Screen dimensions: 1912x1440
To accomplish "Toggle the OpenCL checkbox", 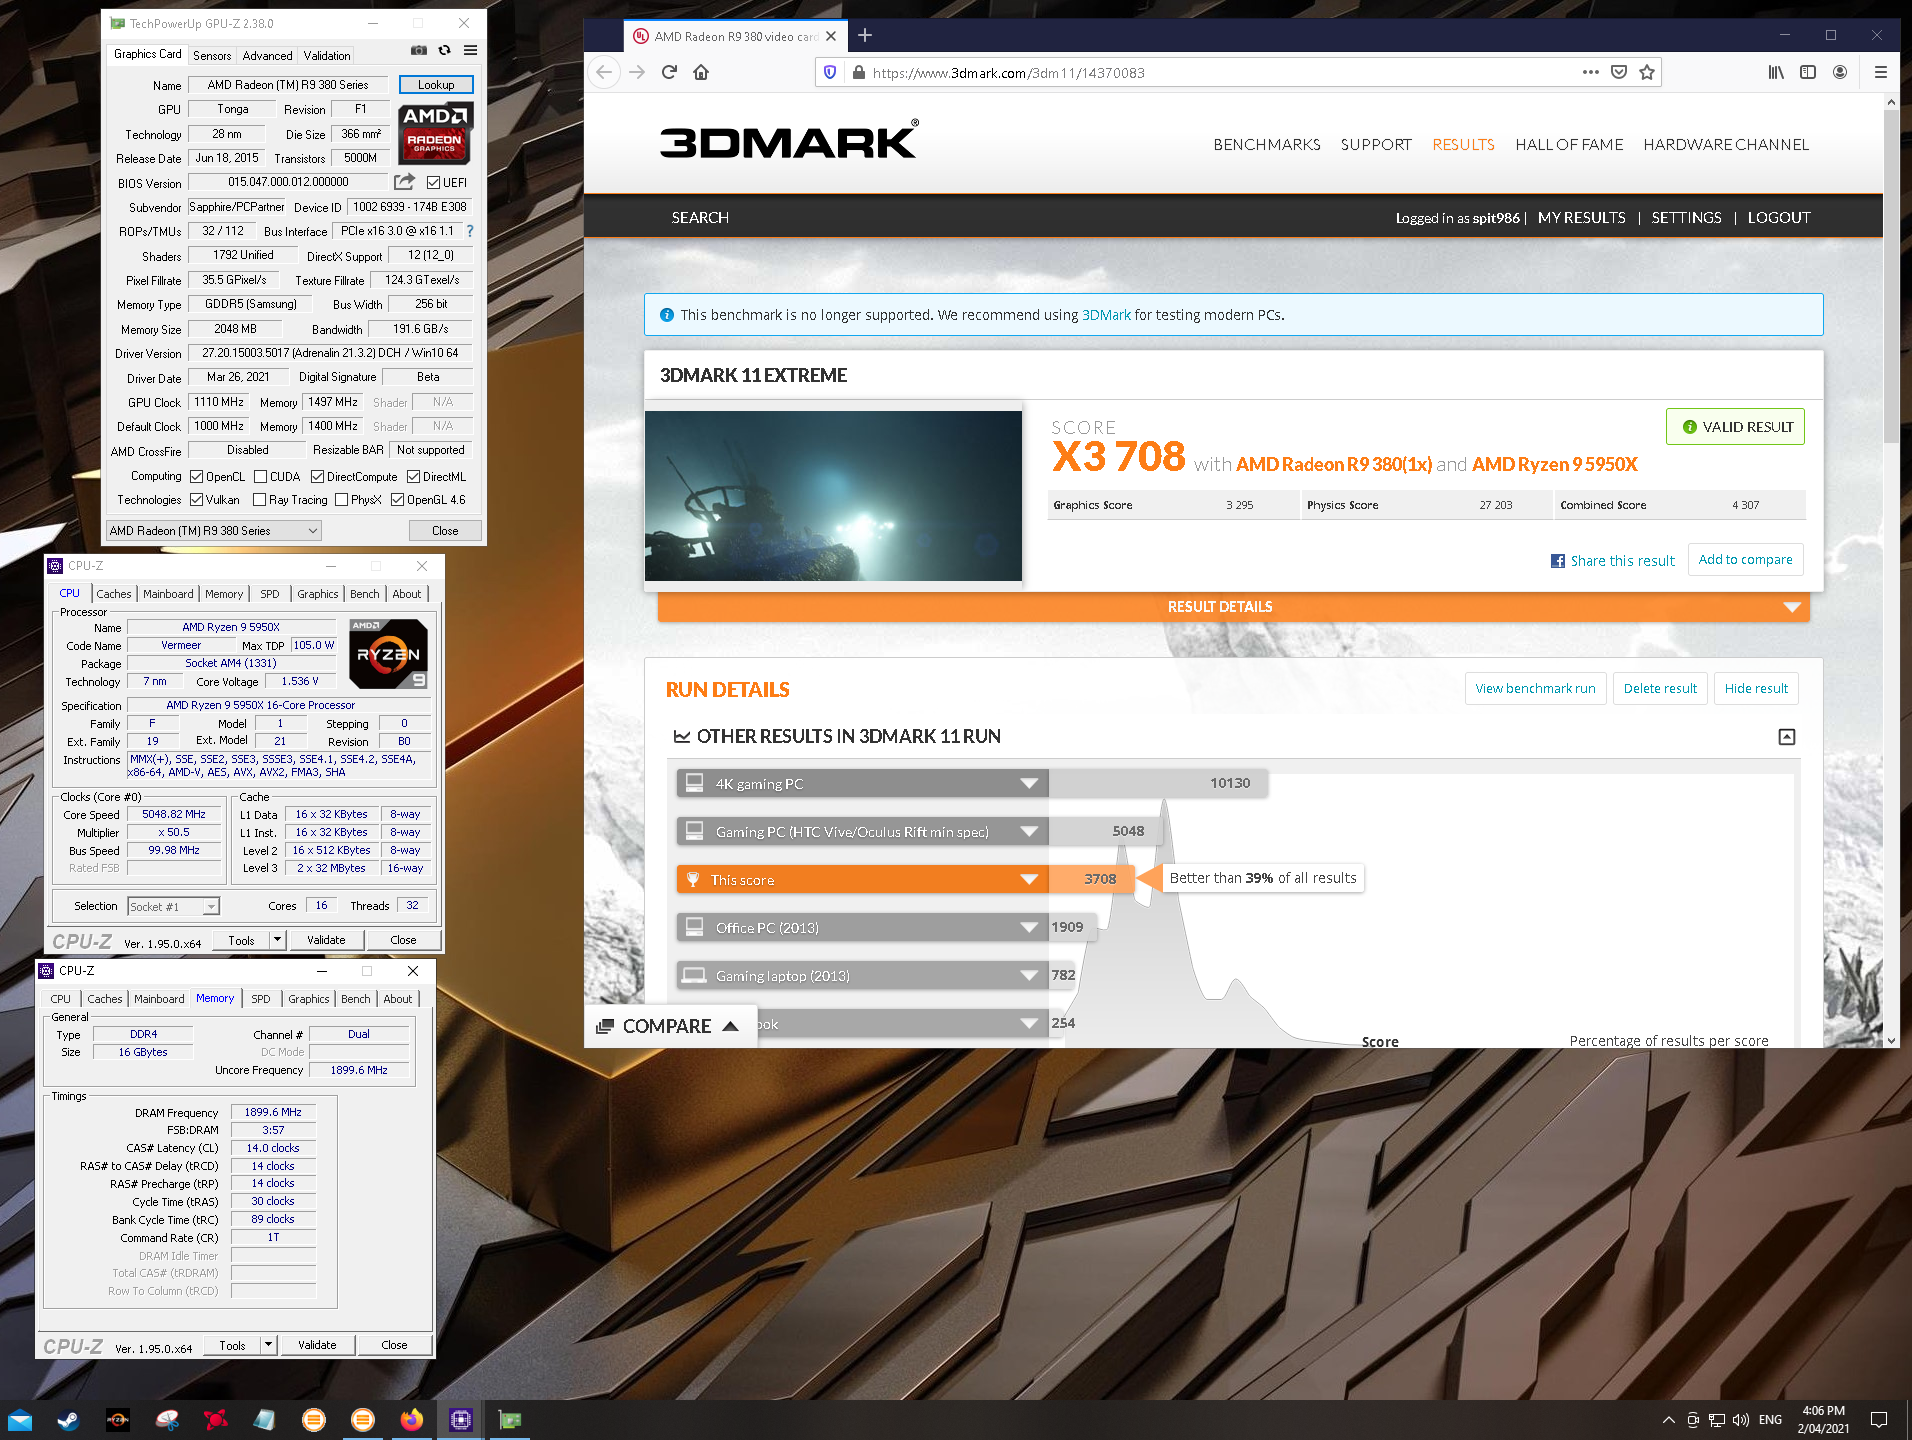I will point(197,476).
